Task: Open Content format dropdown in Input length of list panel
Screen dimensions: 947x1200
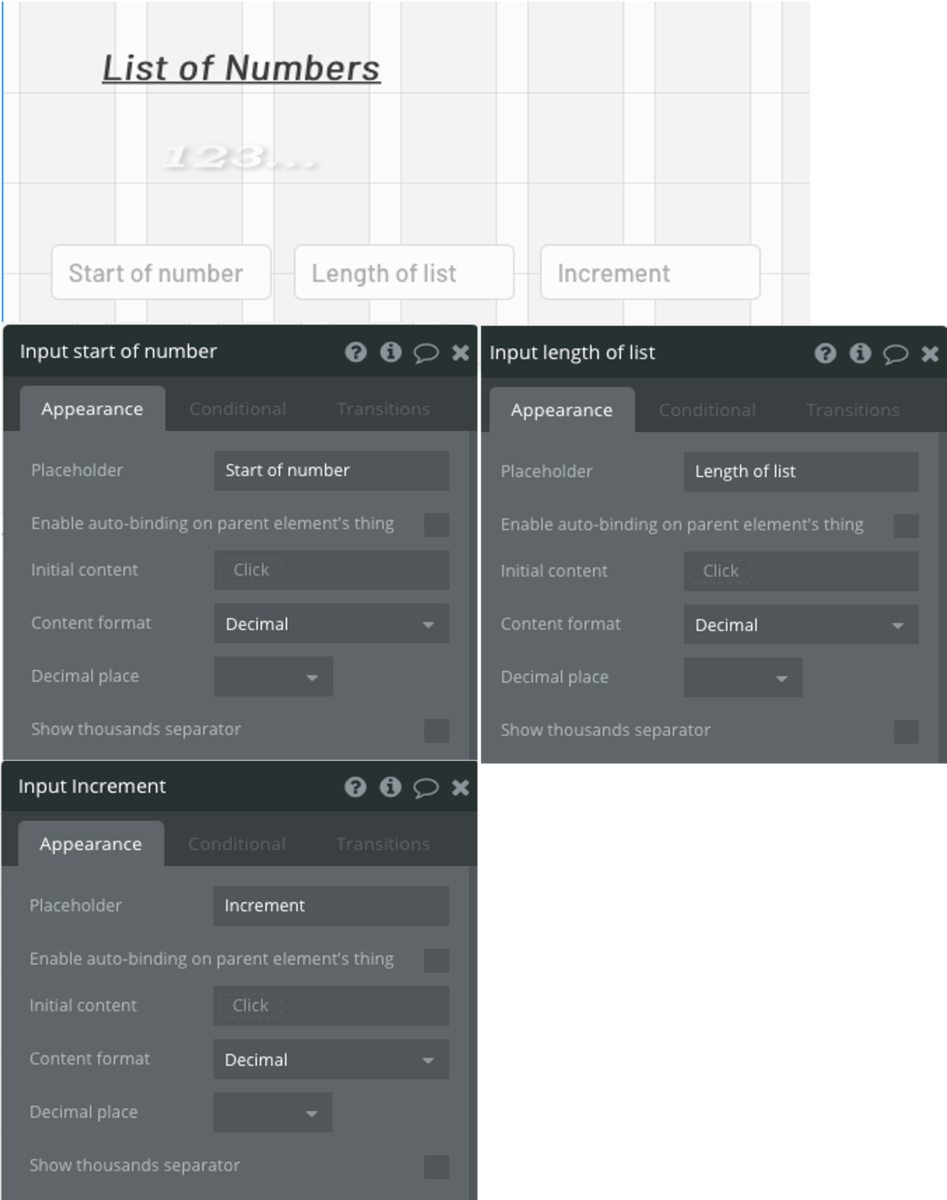Action: coord(801,625)
